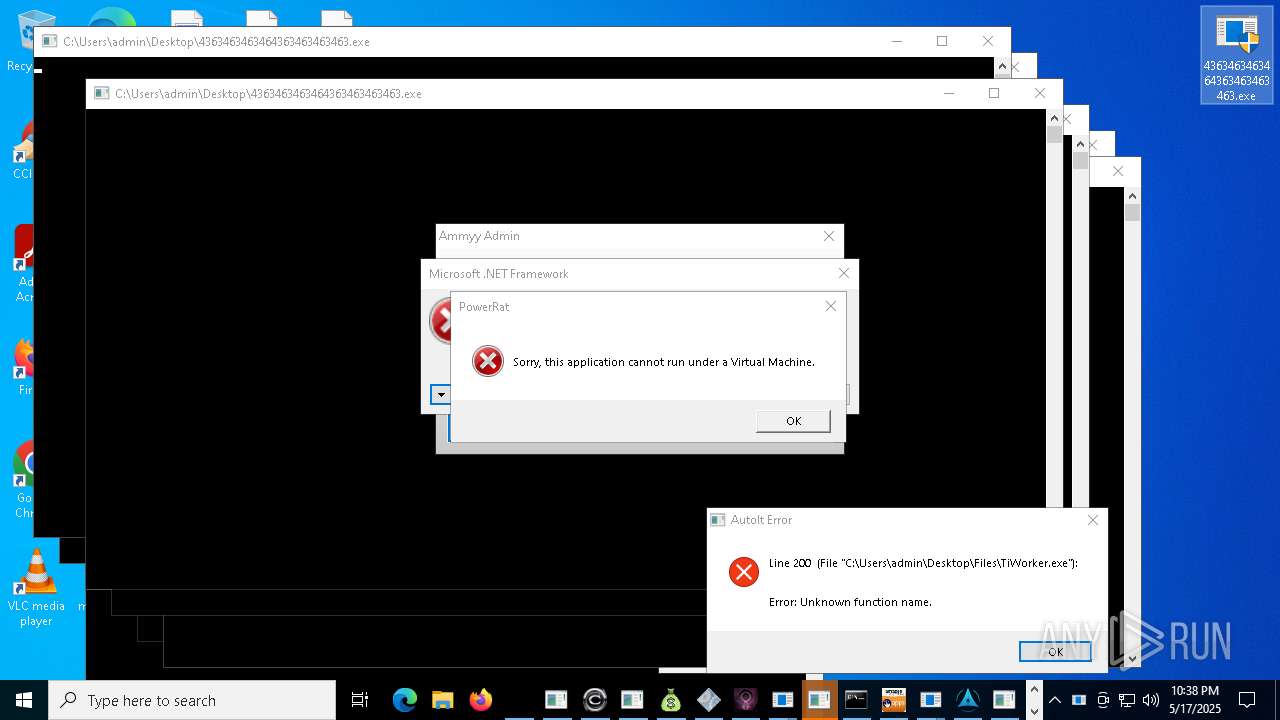Open File Explorer from the taskbar
The image size is (1280, 720).
[x=442, y=700]
